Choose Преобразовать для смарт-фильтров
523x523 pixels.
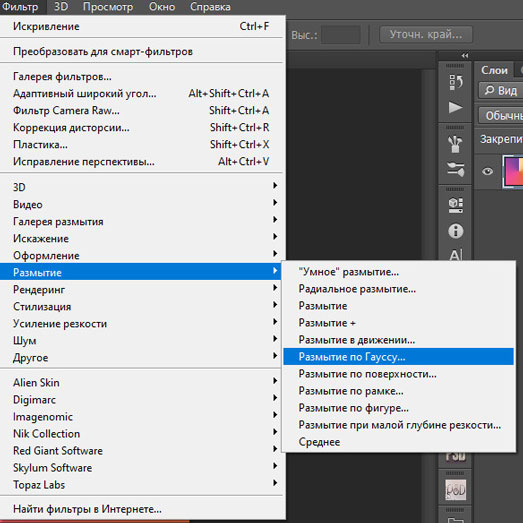pos(141,51)
